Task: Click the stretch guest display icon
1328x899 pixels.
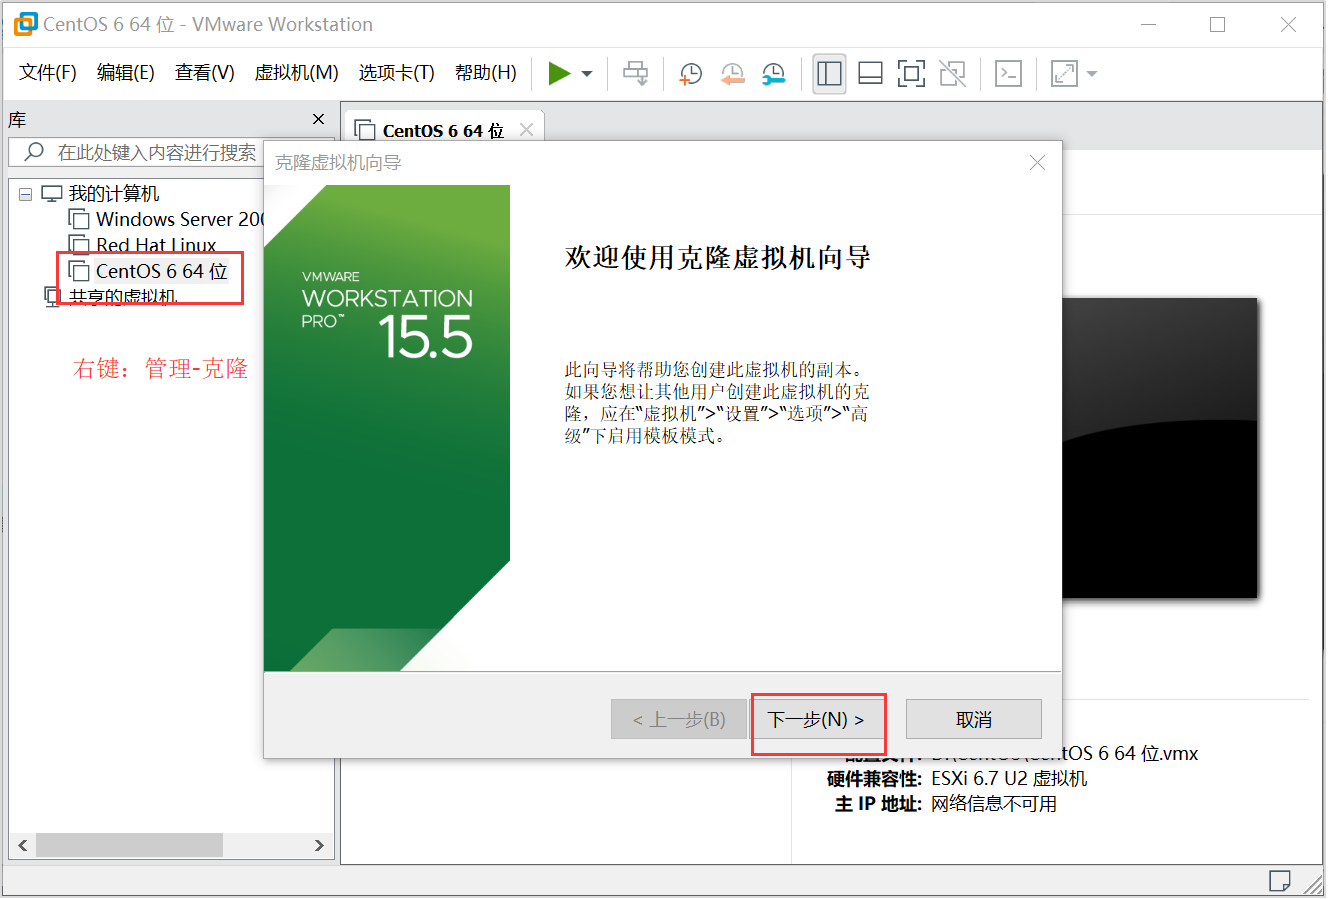Action: tap(1064, 73)
